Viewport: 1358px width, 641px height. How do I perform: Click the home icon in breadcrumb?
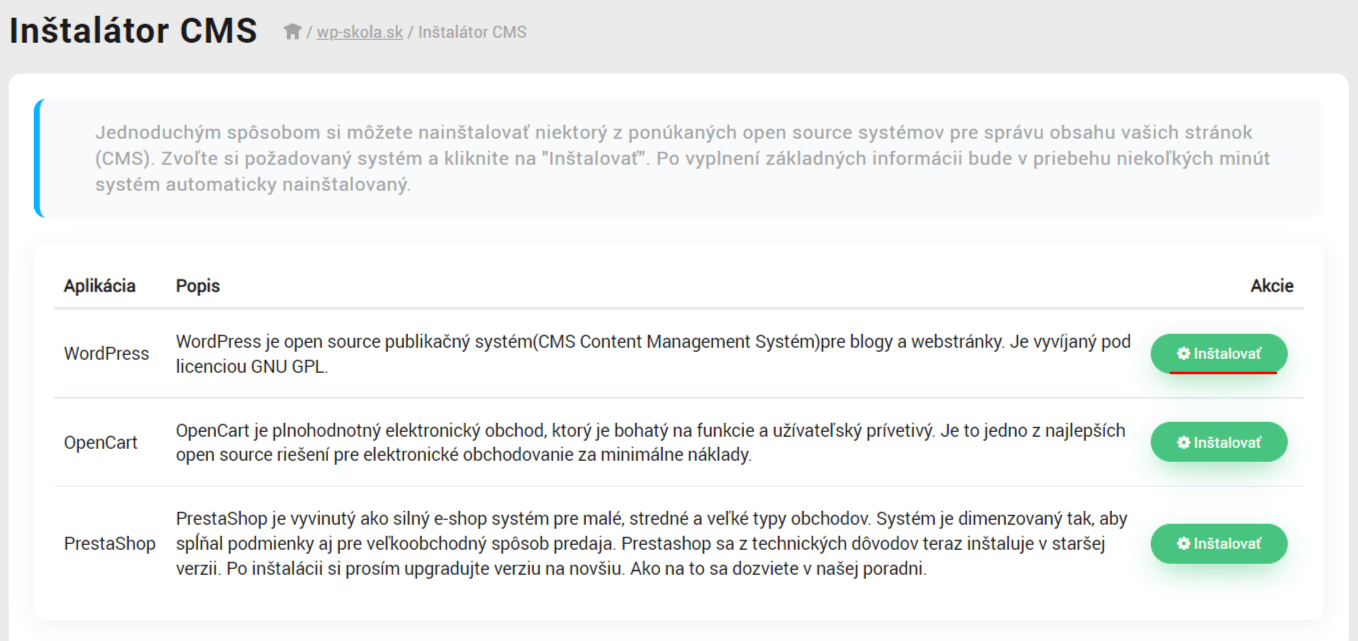click(x=292, y=32)
